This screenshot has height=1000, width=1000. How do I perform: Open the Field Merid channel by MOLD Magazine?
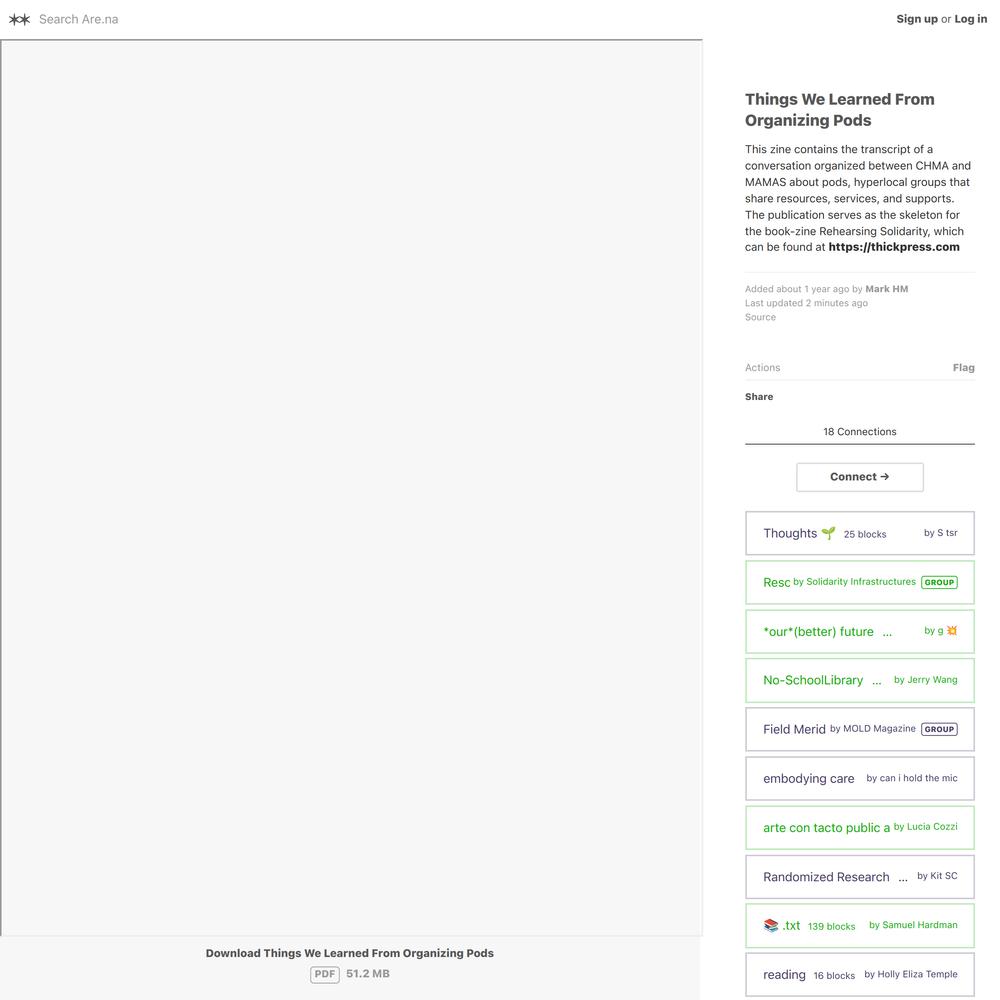click(x=860, y=729)
